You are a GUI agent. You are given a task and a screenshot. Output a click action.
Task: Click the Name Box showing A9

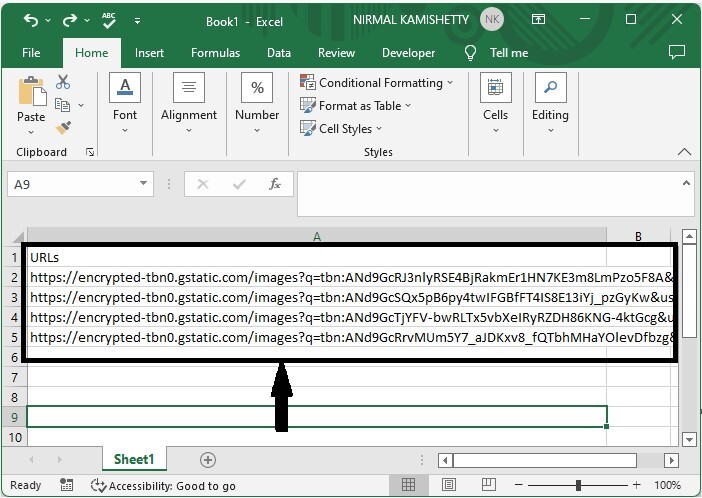click(x=70, y=184)
